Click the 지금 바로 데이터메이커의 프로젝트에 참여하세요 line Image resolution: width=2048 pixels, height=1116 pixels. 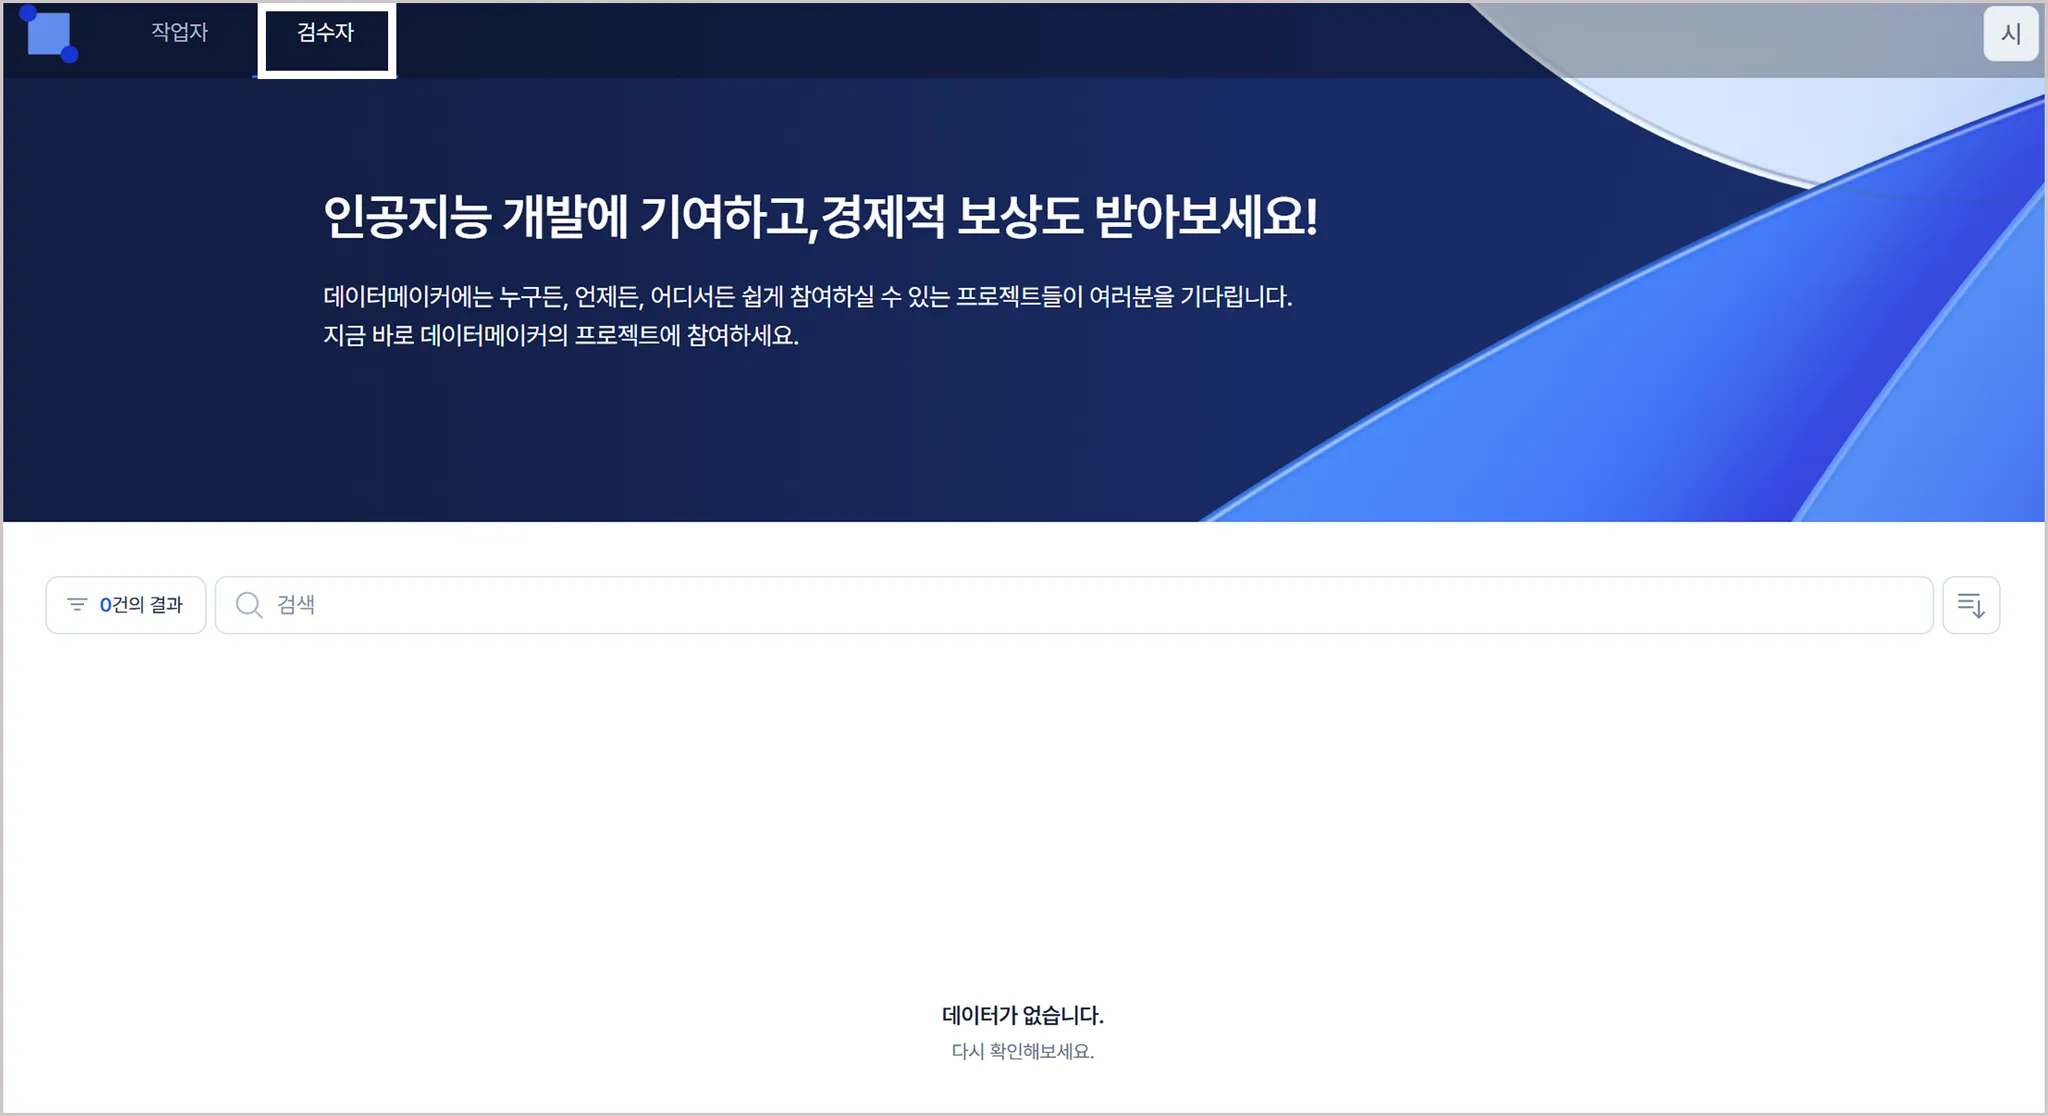(x=560, y=335)
